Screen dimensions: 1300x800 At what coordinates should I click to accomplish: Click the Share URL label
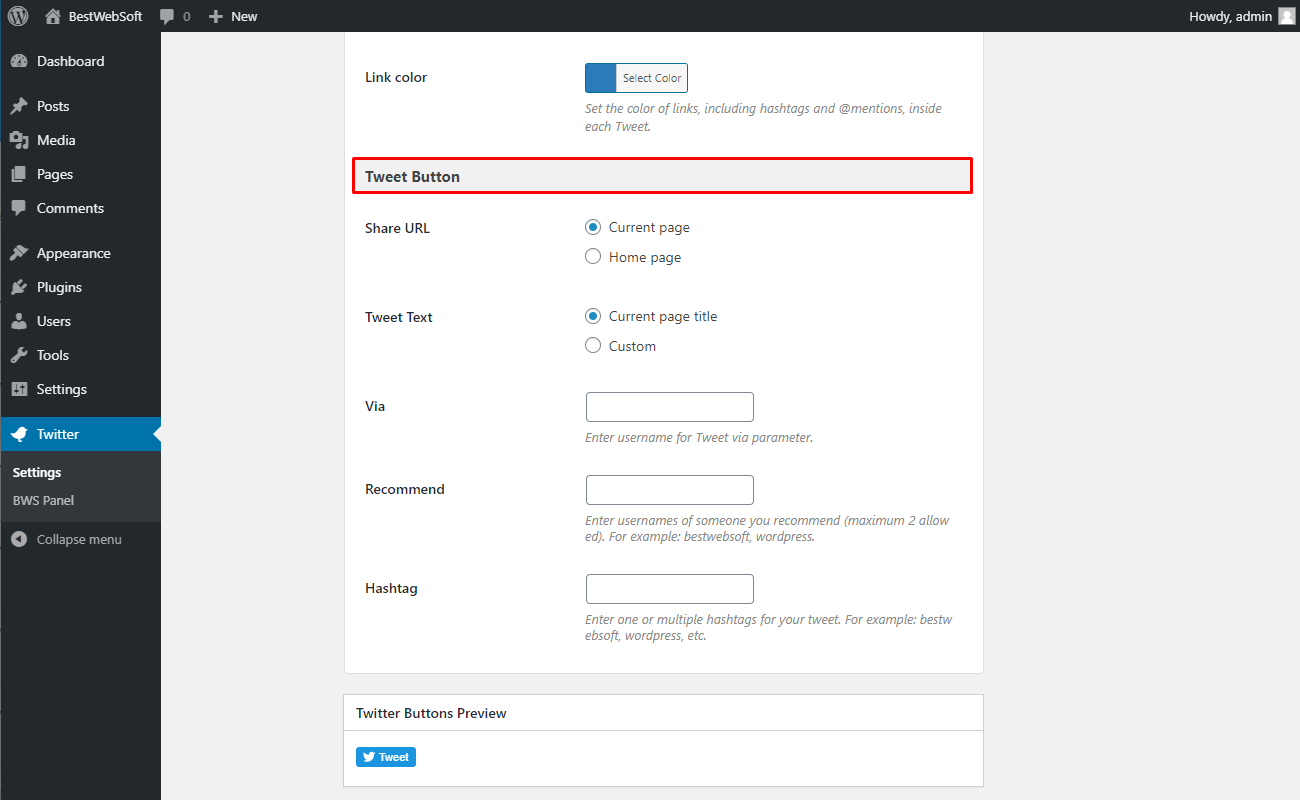[397, 228]
